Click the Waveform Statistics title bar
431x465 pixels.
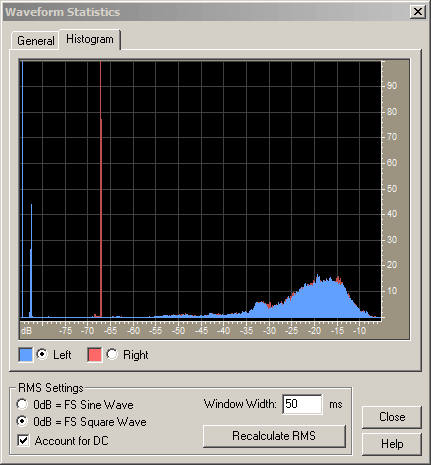point(207,12)
